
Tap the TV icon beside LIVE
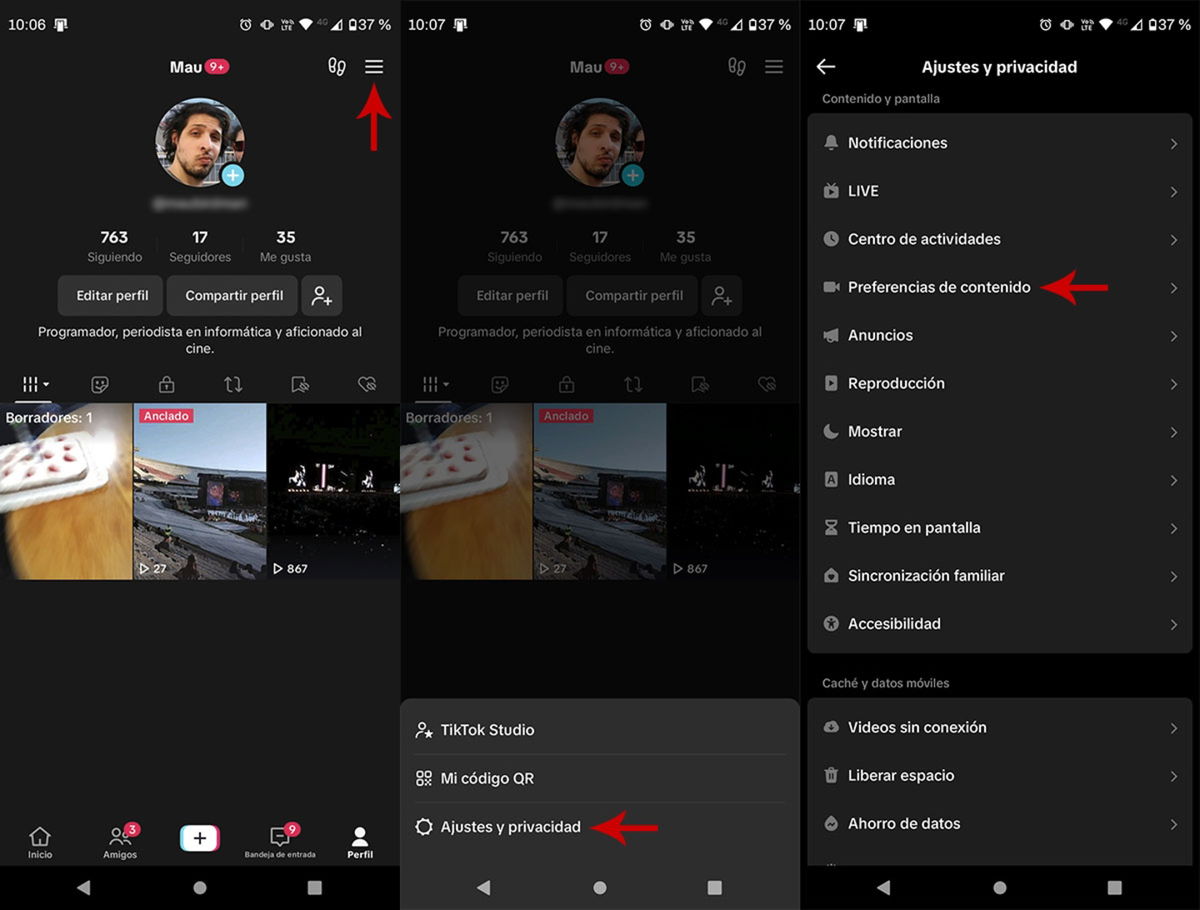[x=831, y=191]
